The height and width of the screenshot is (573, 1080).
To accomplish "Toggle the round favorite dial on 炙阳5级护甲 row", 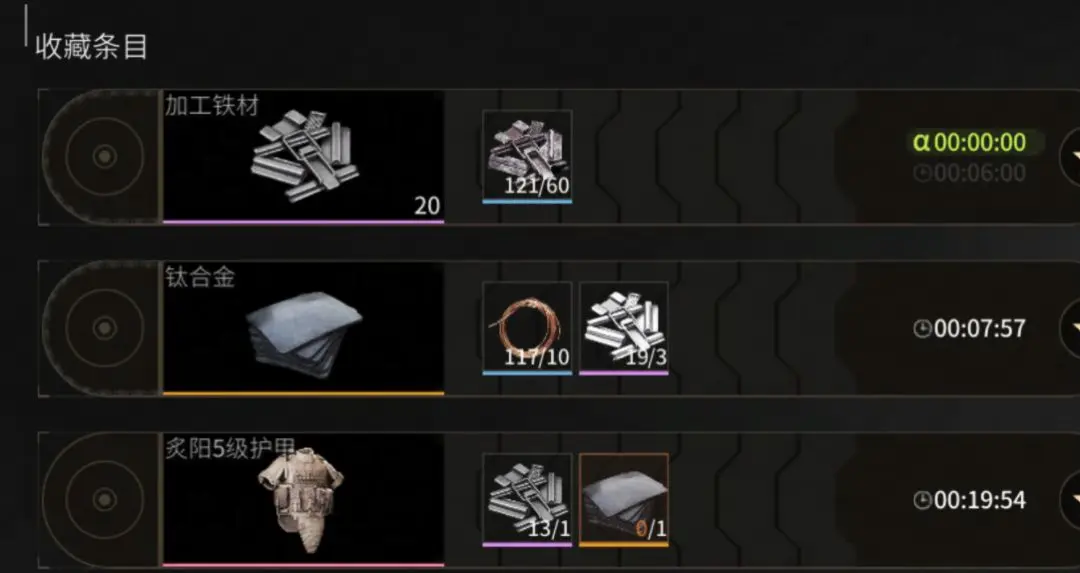I will (103, 499).
